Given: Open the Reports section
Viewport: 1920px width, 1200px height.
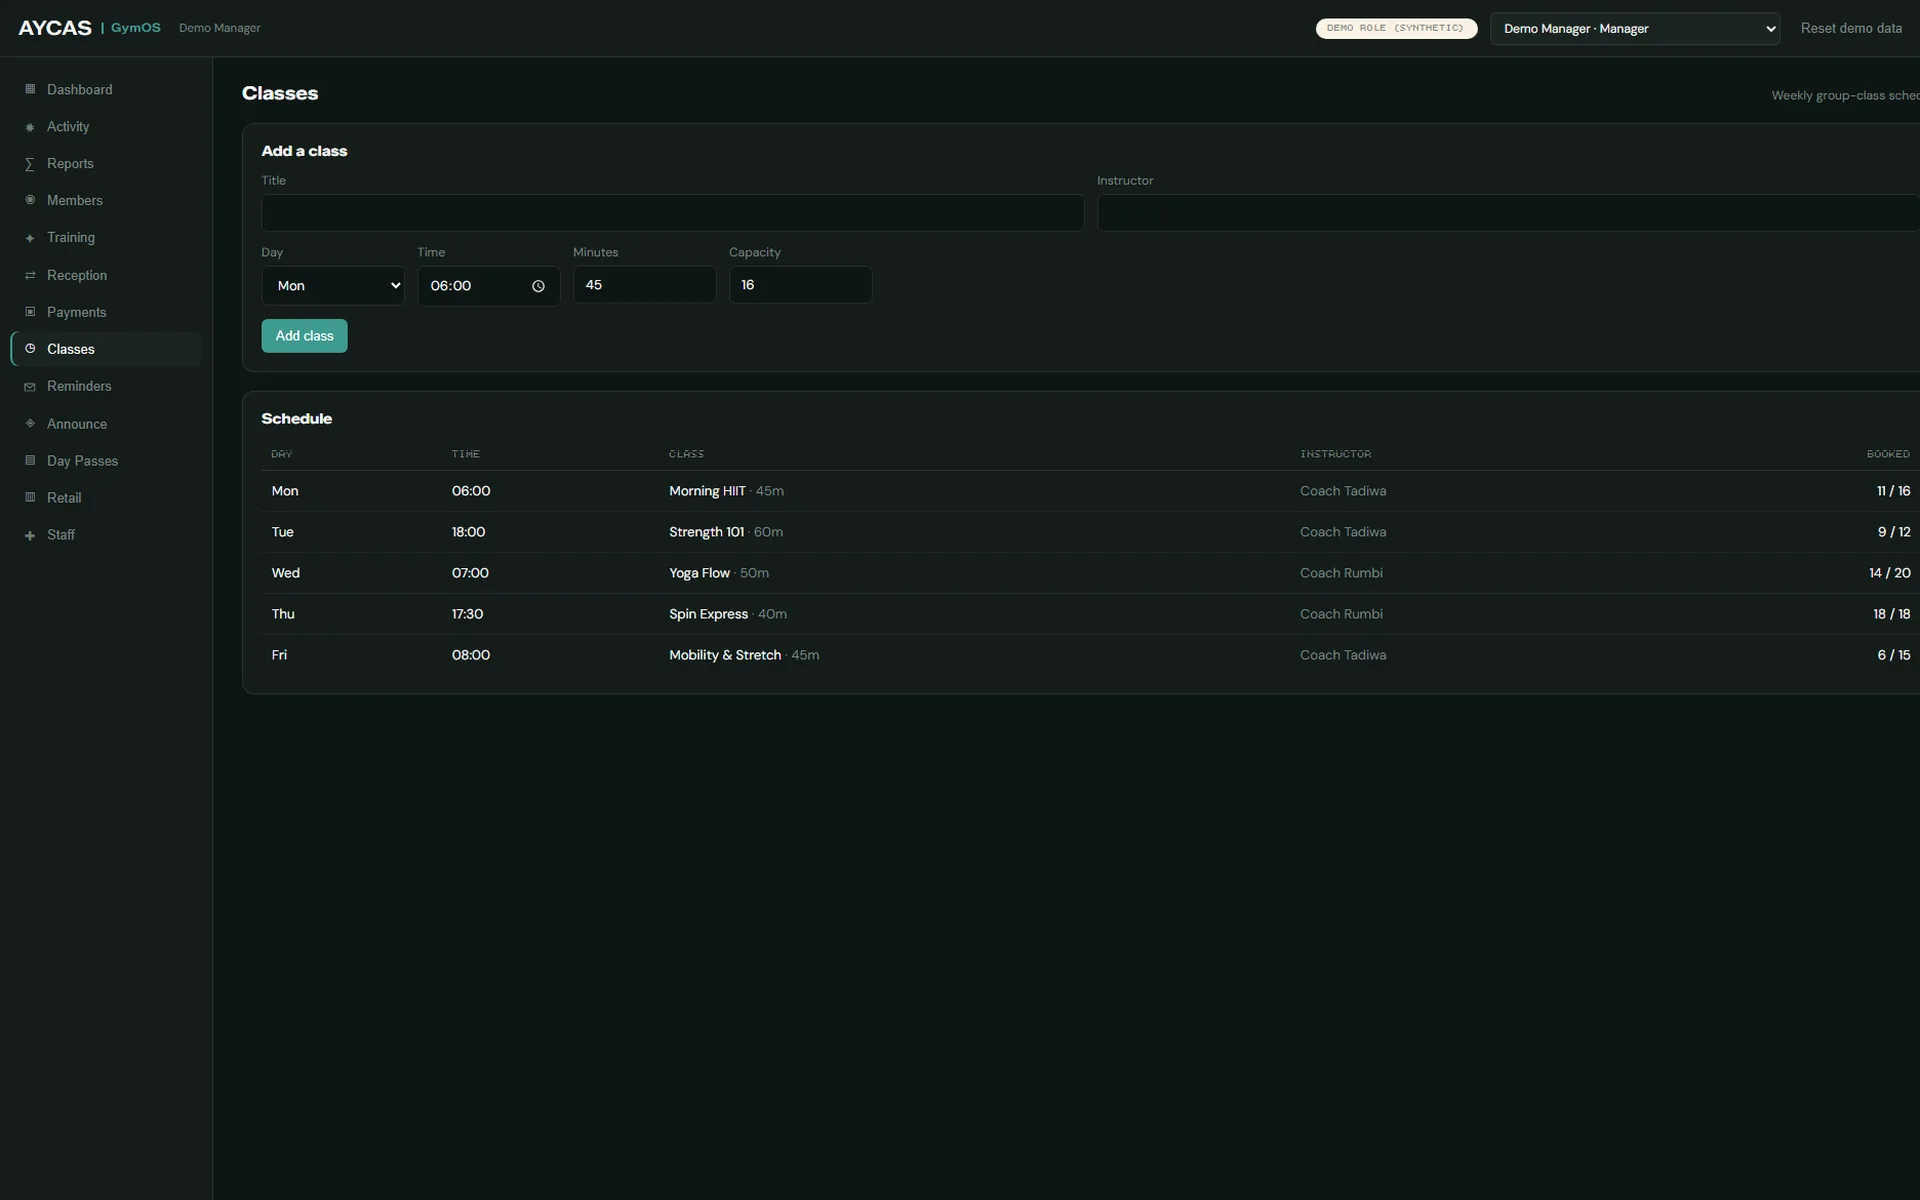Looking at the screenshot, I should 106,164.
